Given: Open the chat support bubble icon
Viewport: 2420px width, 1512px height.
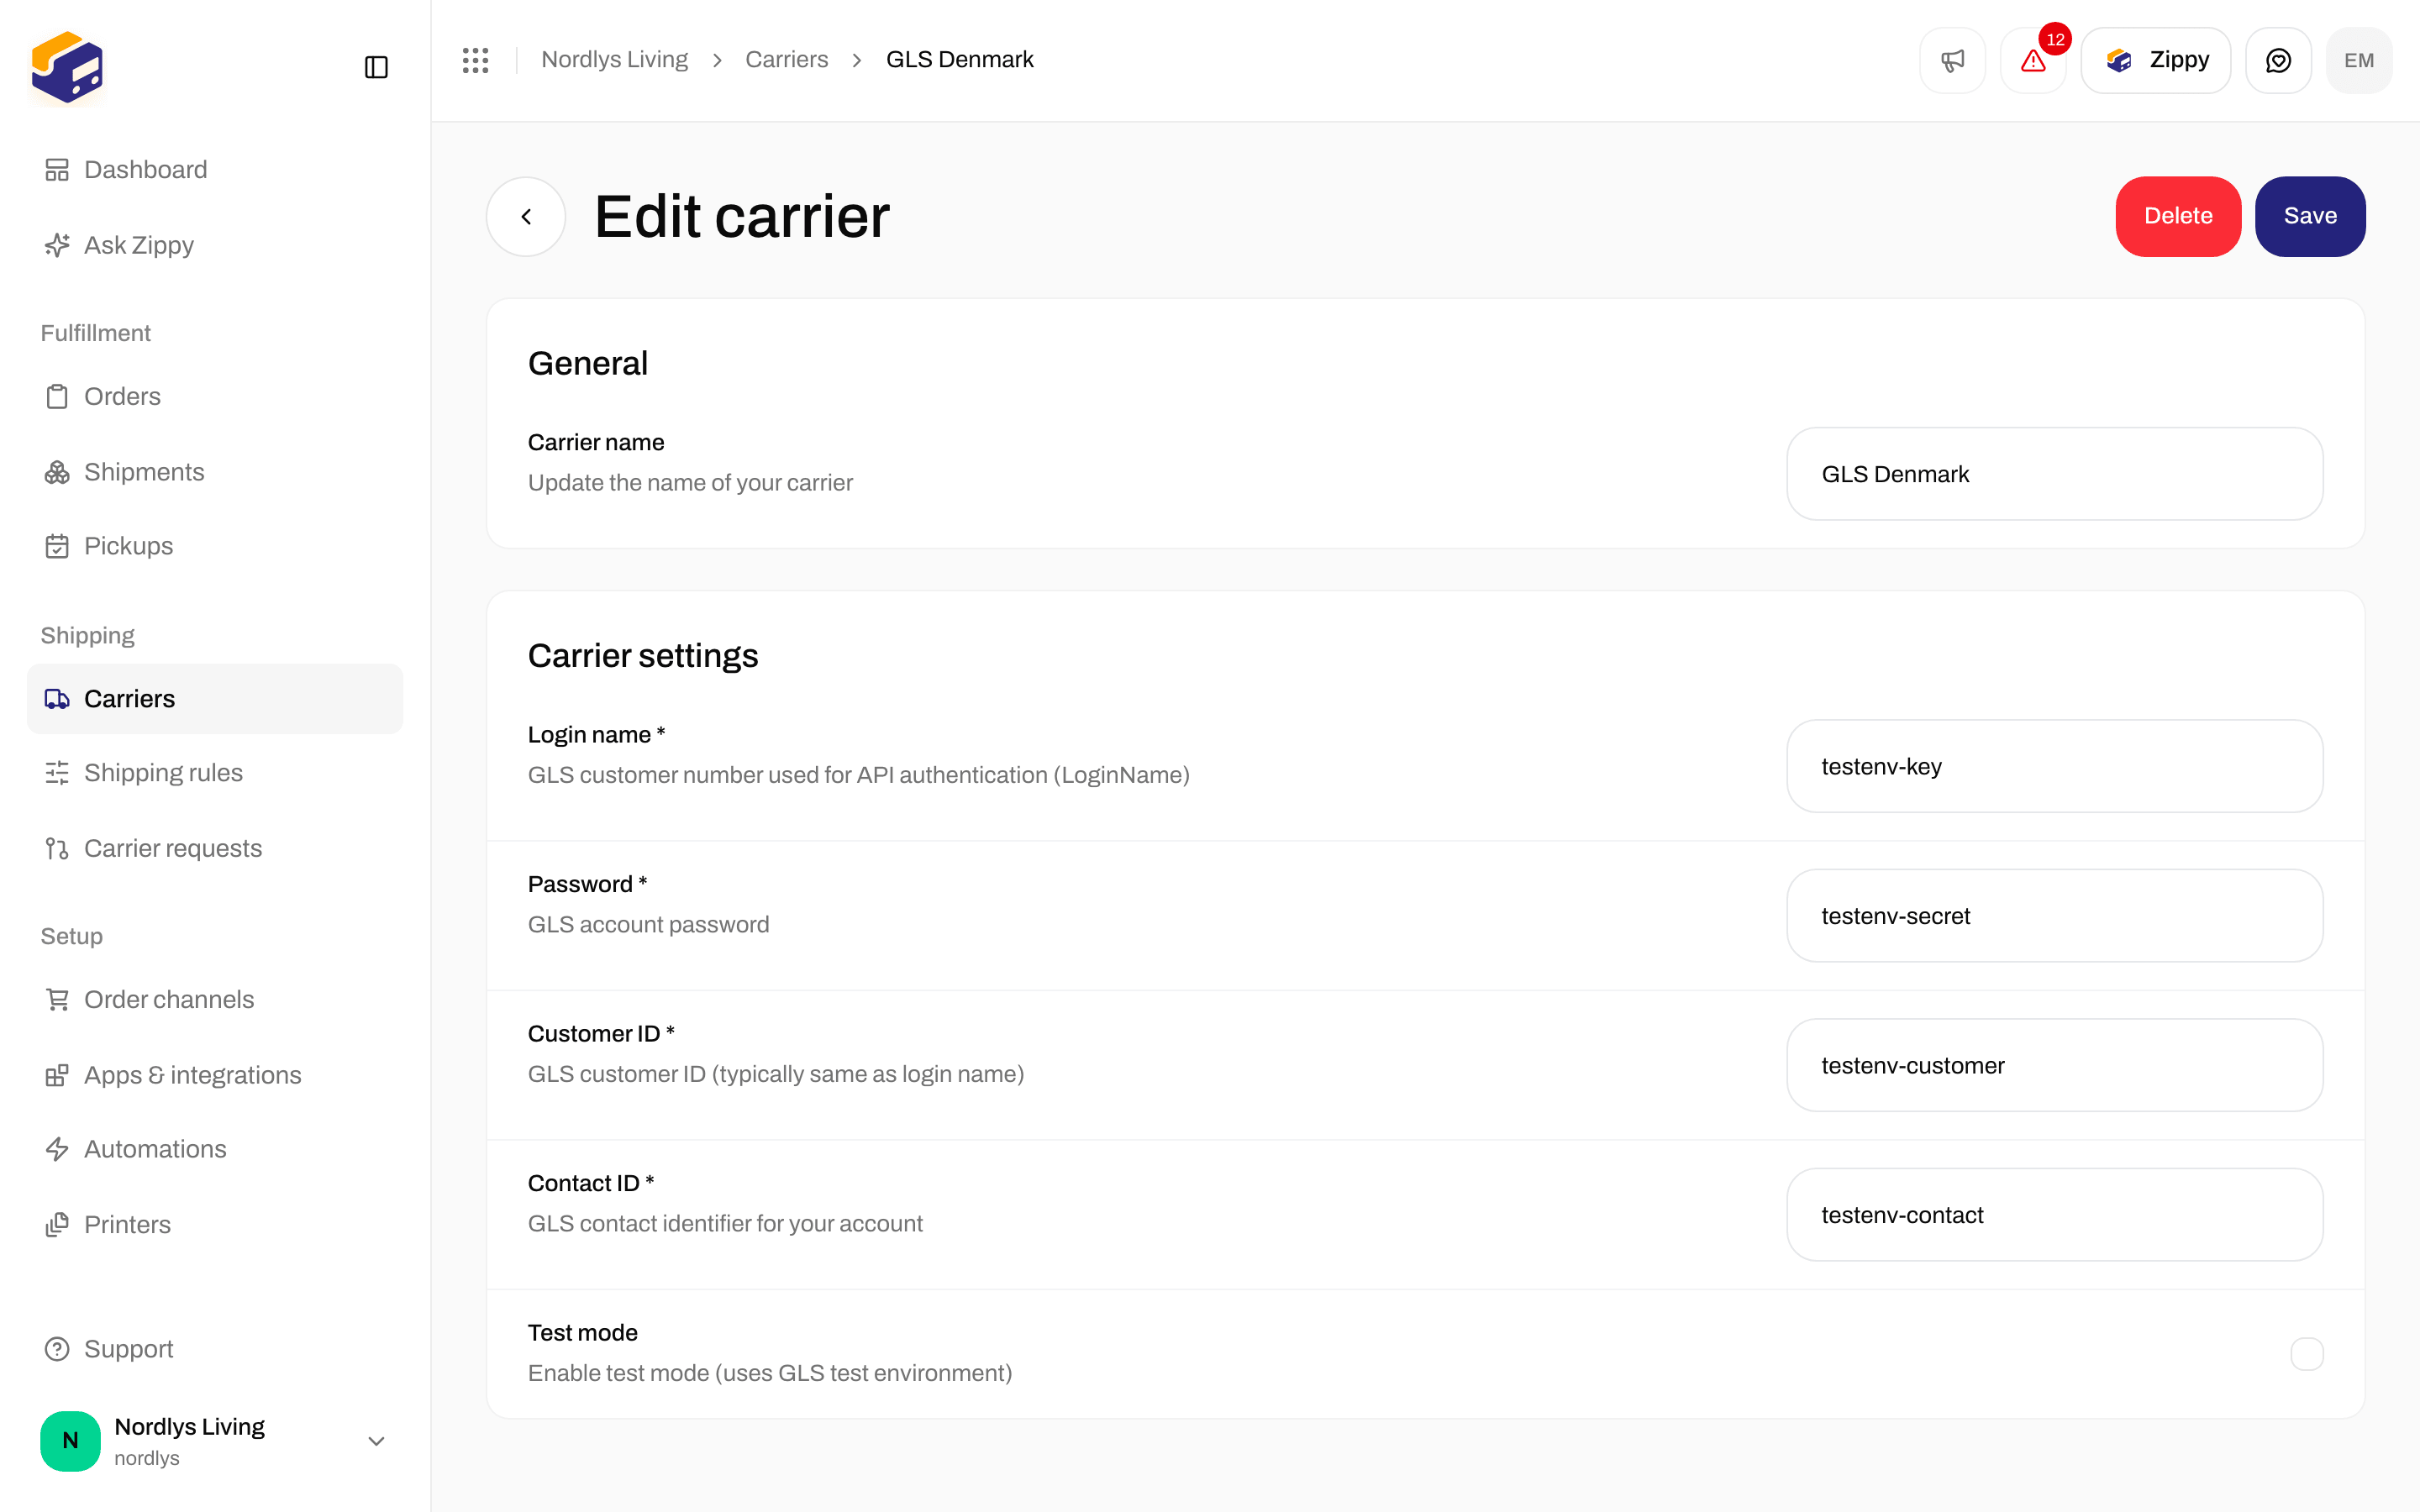Looking at the screenshot, I should point(2278,60).
